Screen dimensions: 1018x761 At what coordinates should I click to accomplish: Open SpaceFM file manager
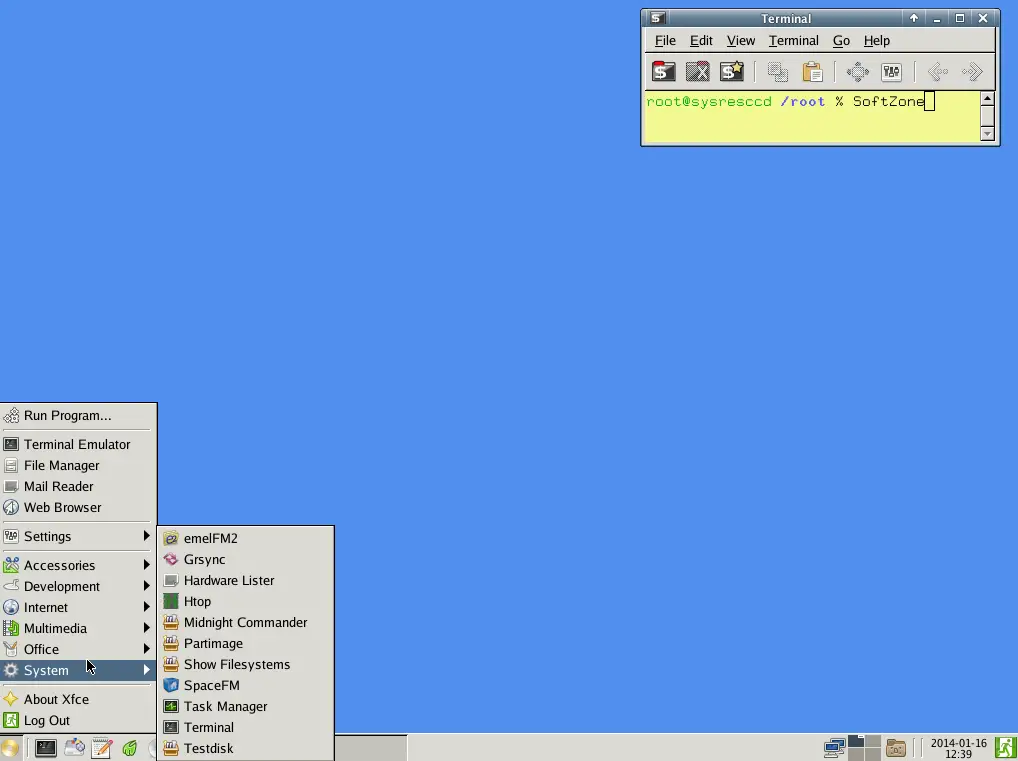click(x=246, y=685)
